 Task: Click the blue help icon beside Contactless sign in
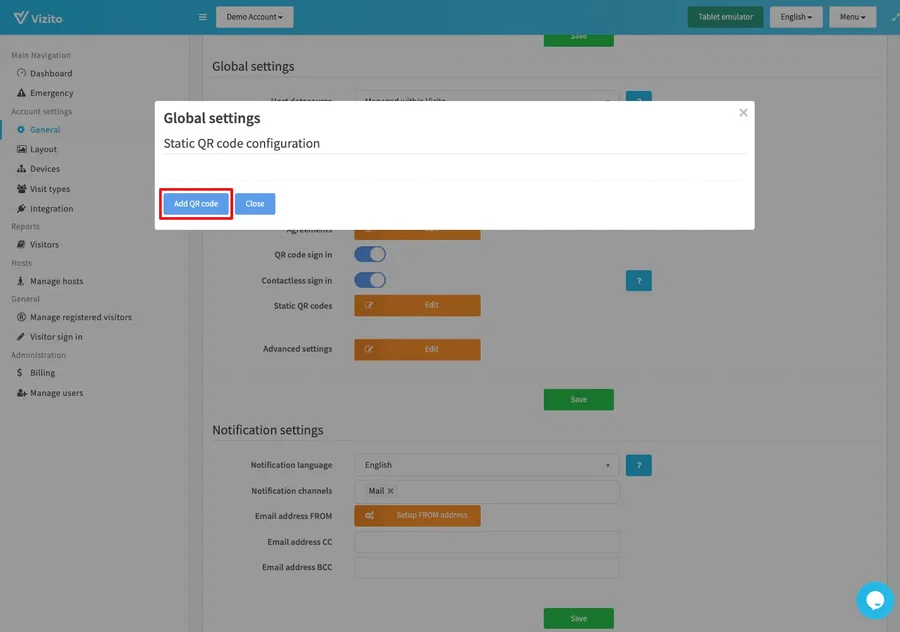638,281
